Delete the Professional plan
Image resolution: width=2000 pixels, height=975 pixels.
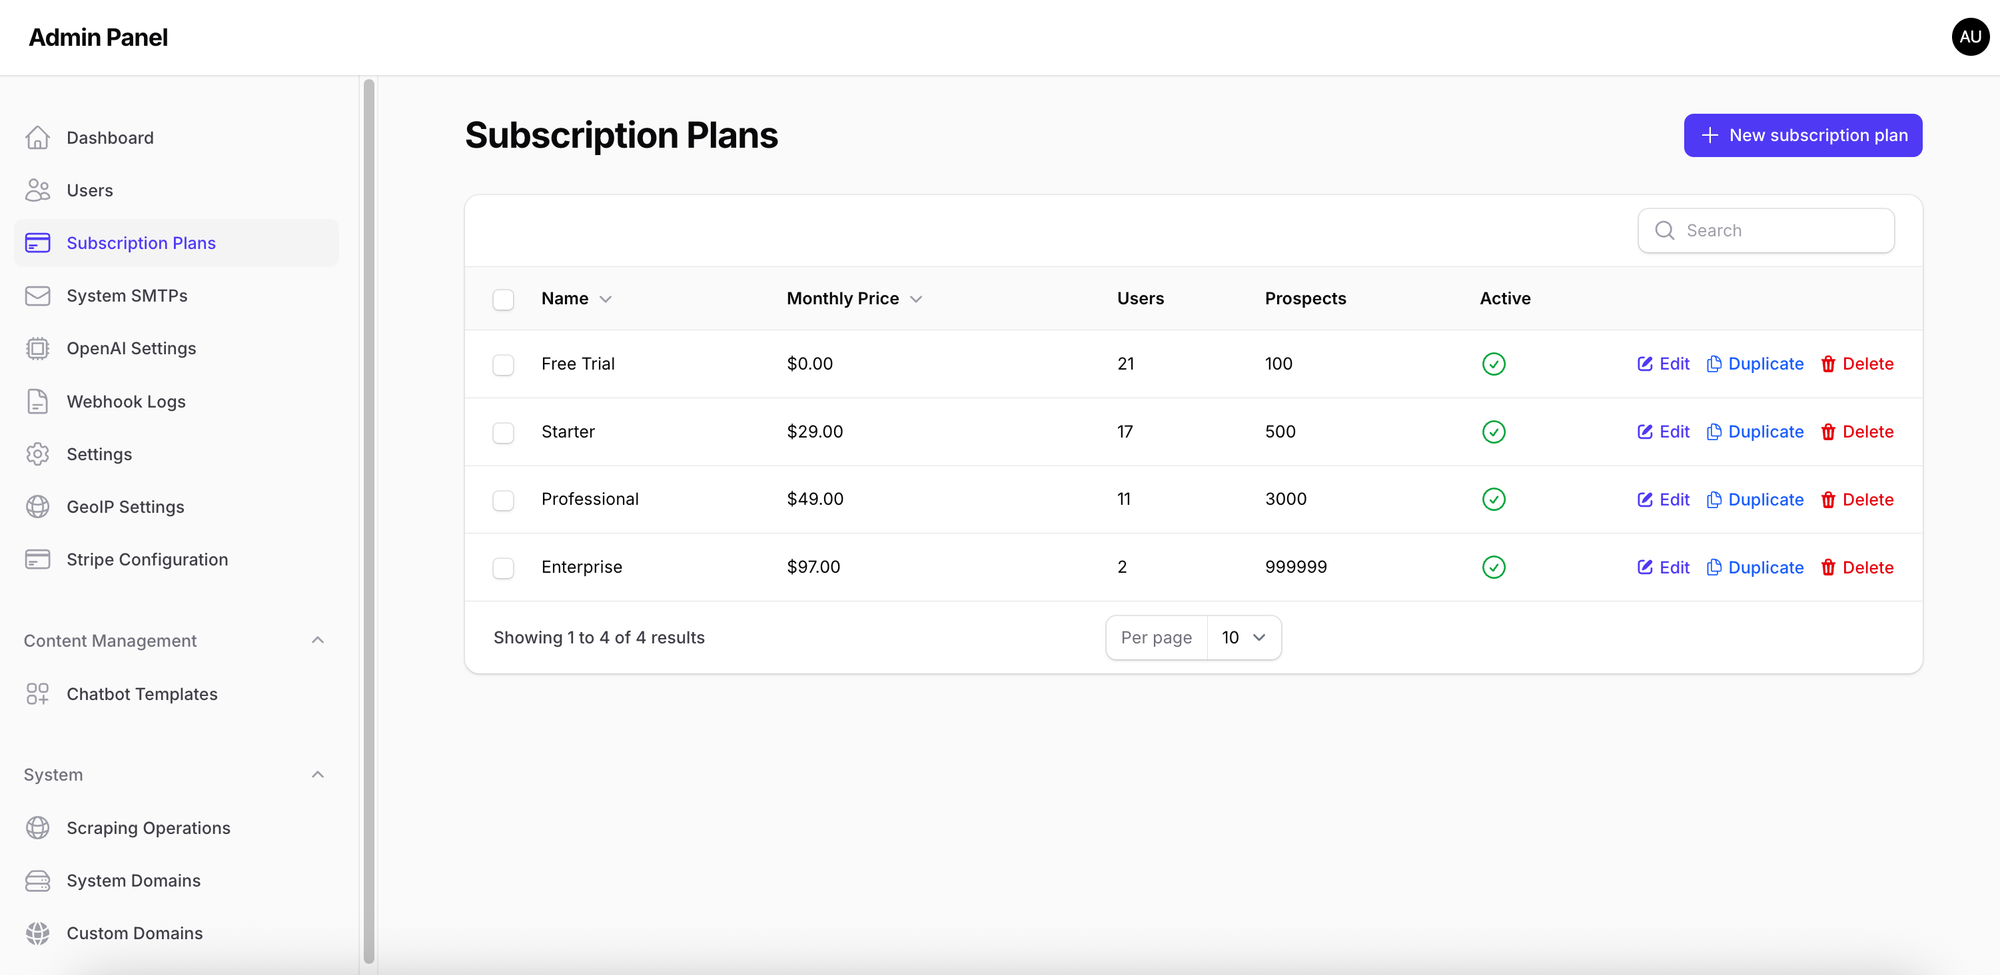tap(1857, 500)
